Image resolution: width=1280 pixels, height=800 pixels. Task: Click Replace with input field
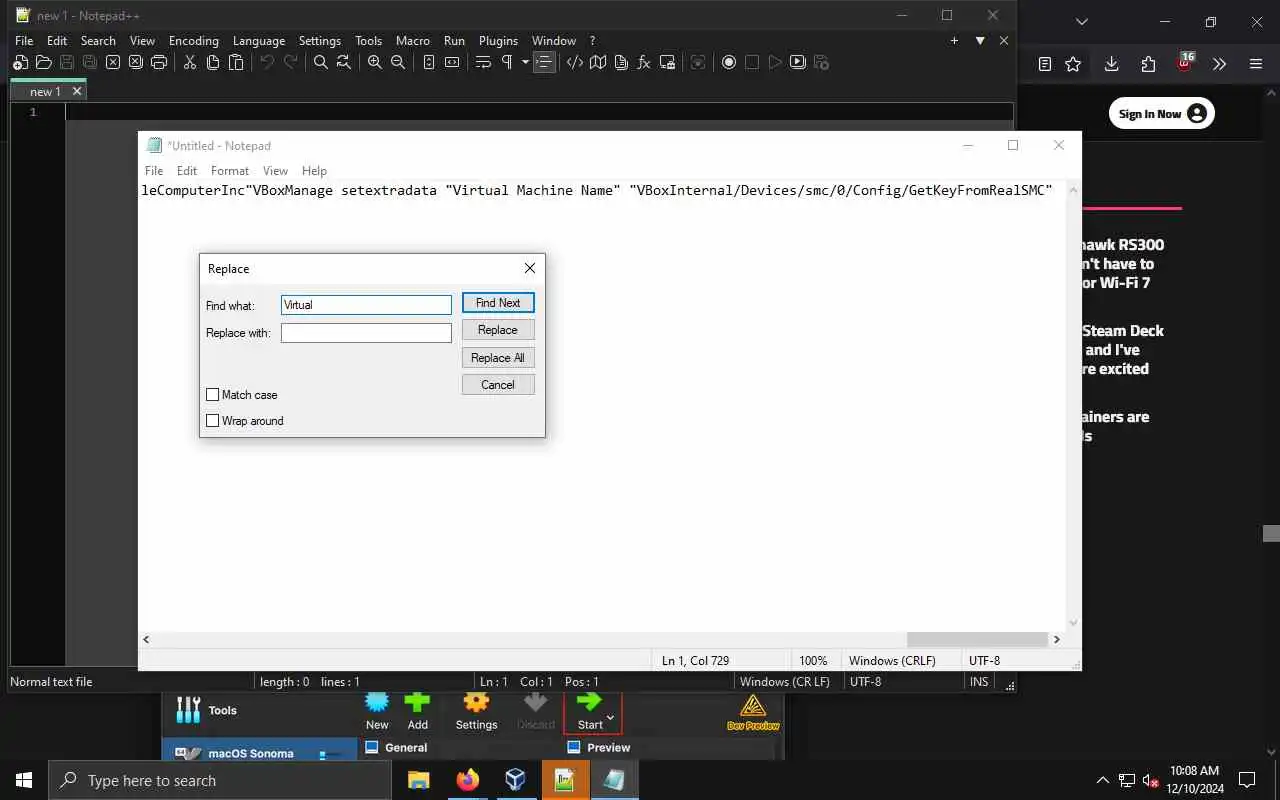tap(366, 333)
